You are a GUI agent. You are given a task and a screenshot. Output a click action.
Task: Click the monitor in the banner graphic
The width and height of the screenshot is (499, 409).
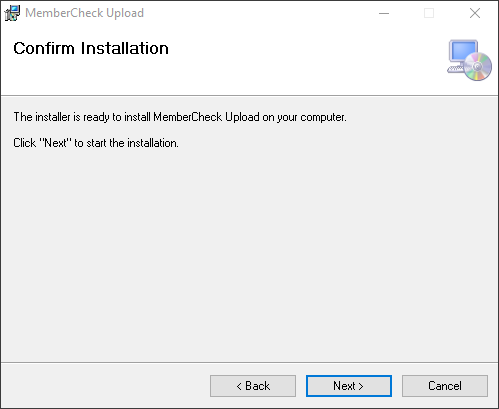pyautogui.click(x=462, y=52)
